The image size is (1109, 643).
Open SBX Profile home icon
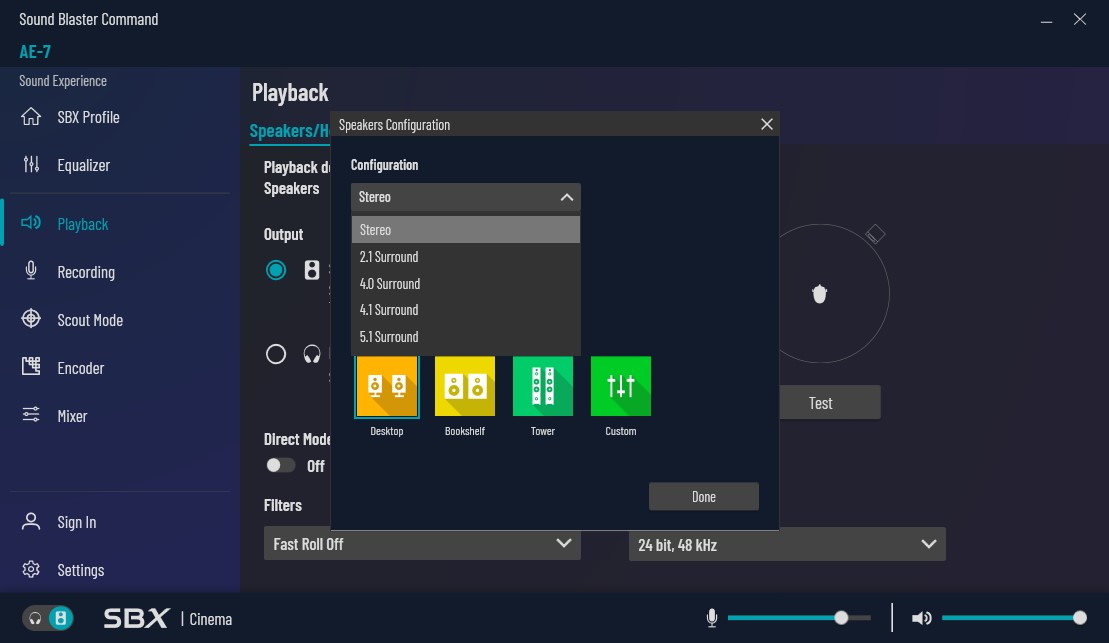31,116
